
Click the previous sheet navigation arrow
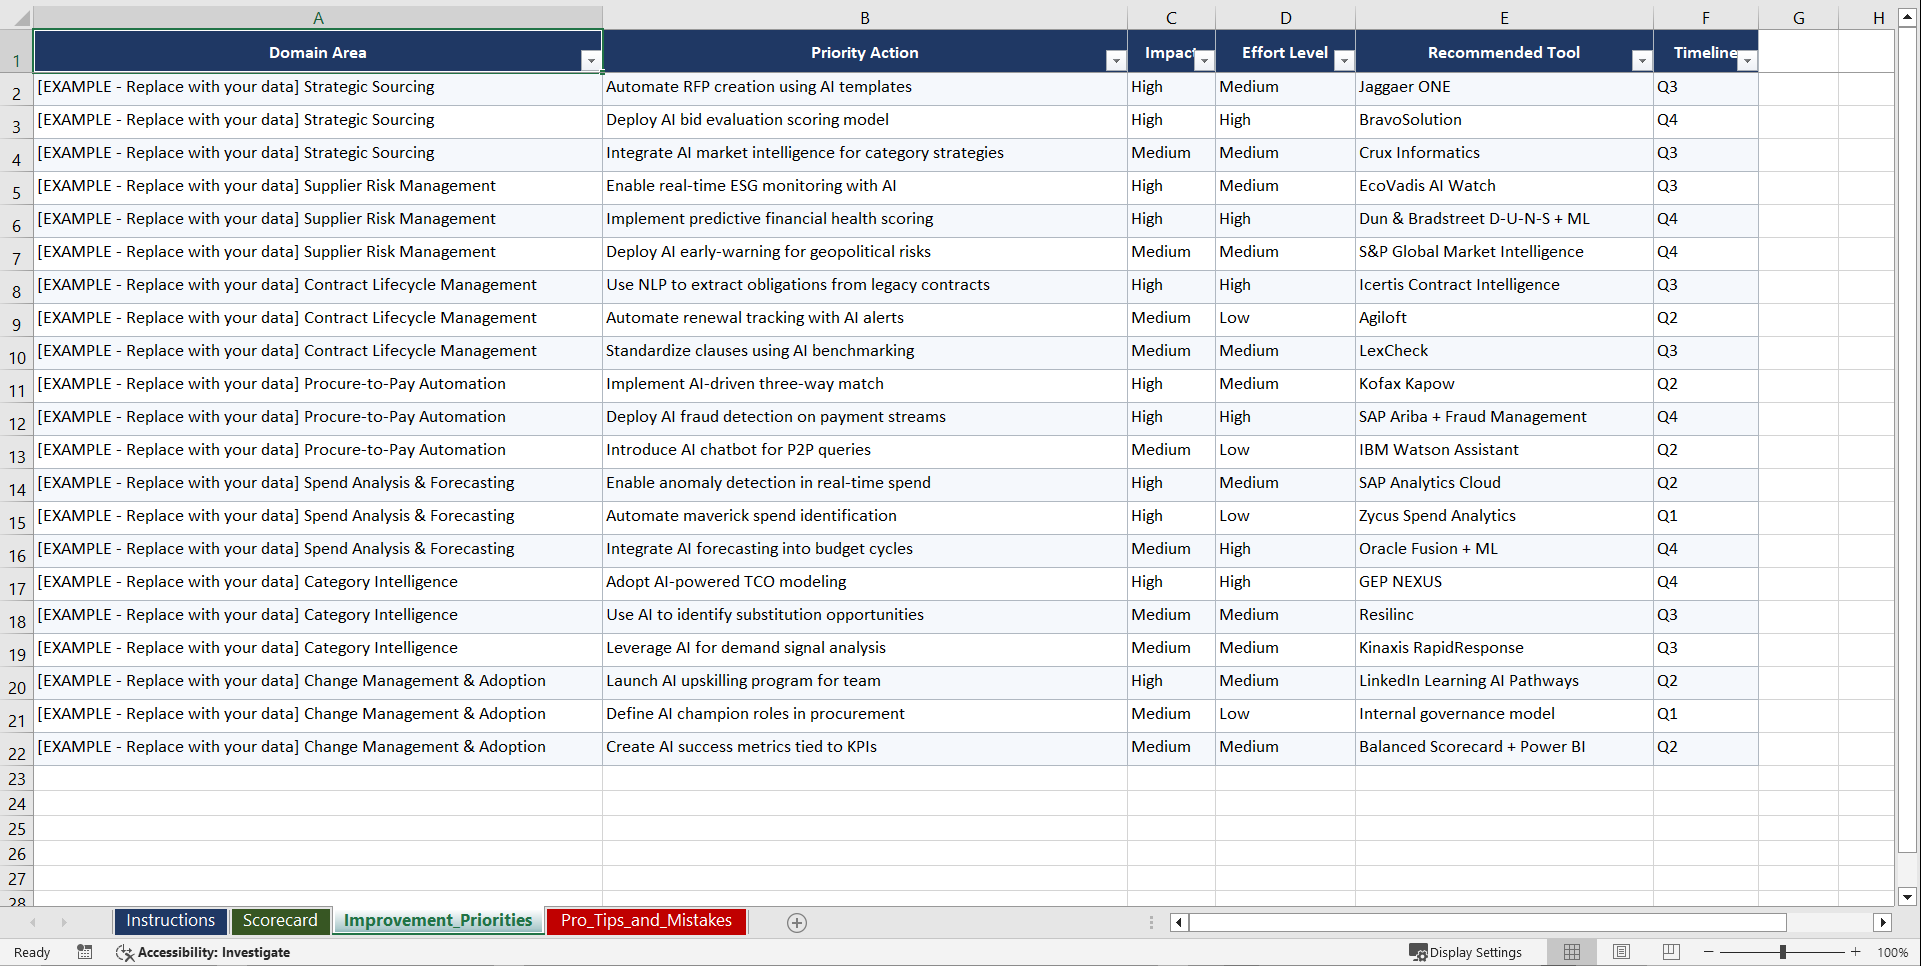point(33,922)
